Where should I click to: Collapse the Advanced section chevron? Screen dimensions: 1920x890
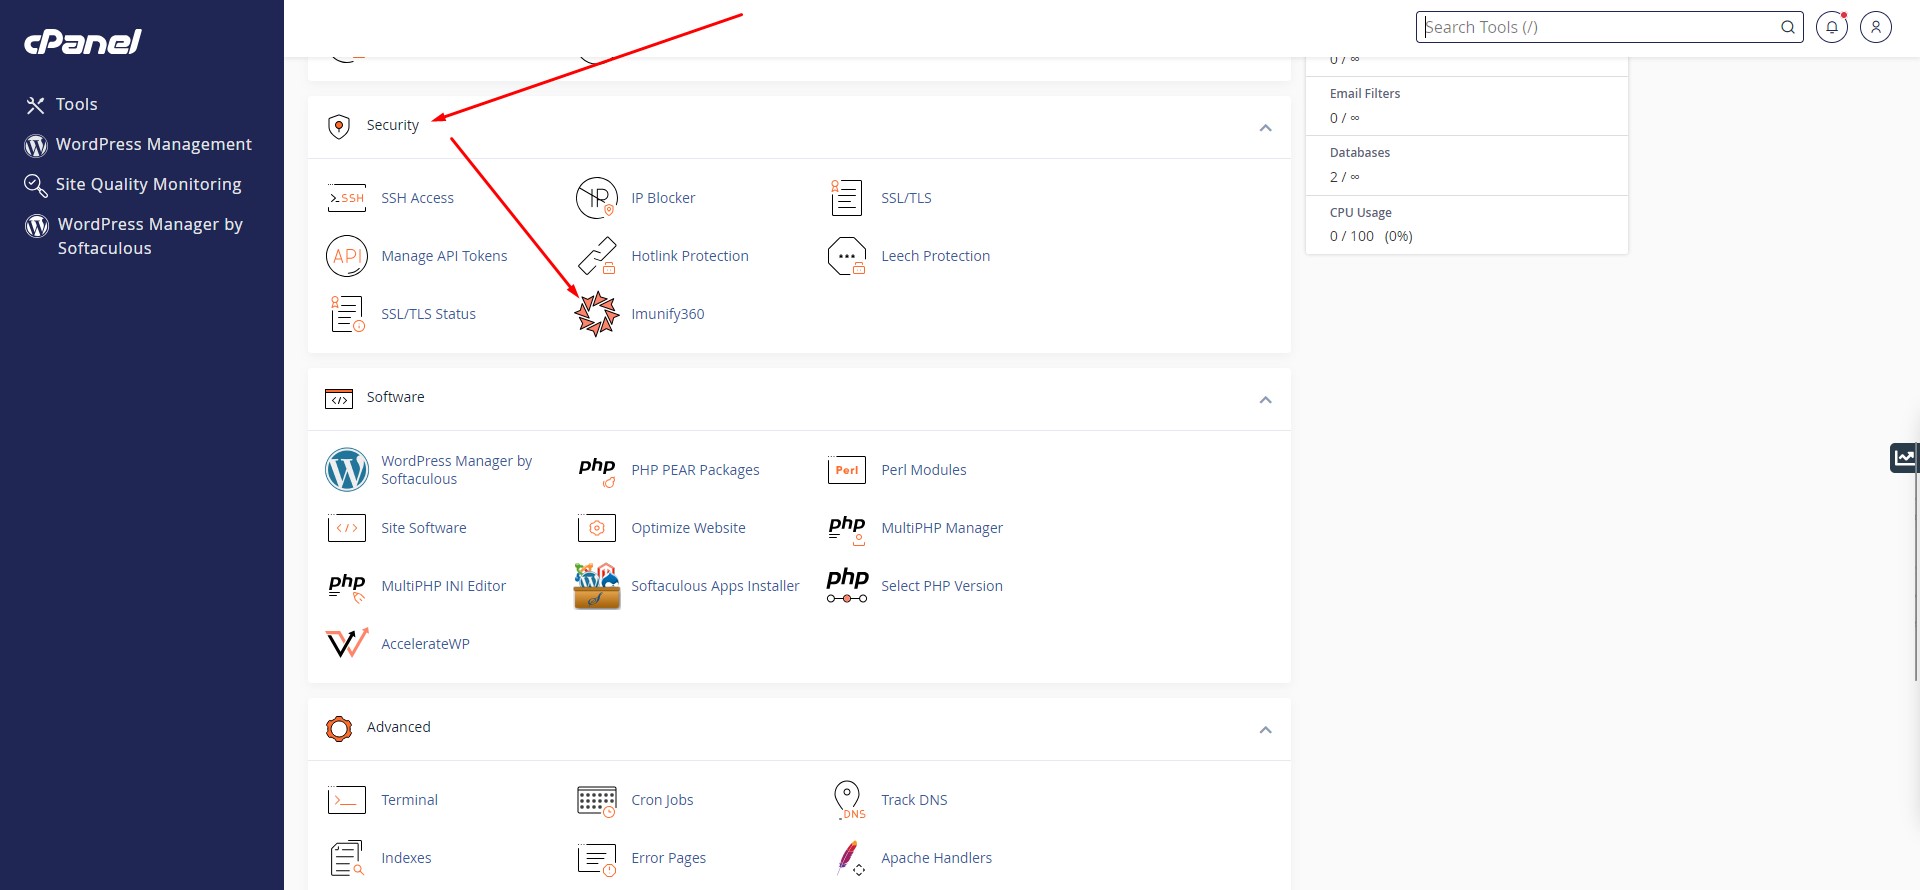pyautogui.click(x=1265, y=730)
